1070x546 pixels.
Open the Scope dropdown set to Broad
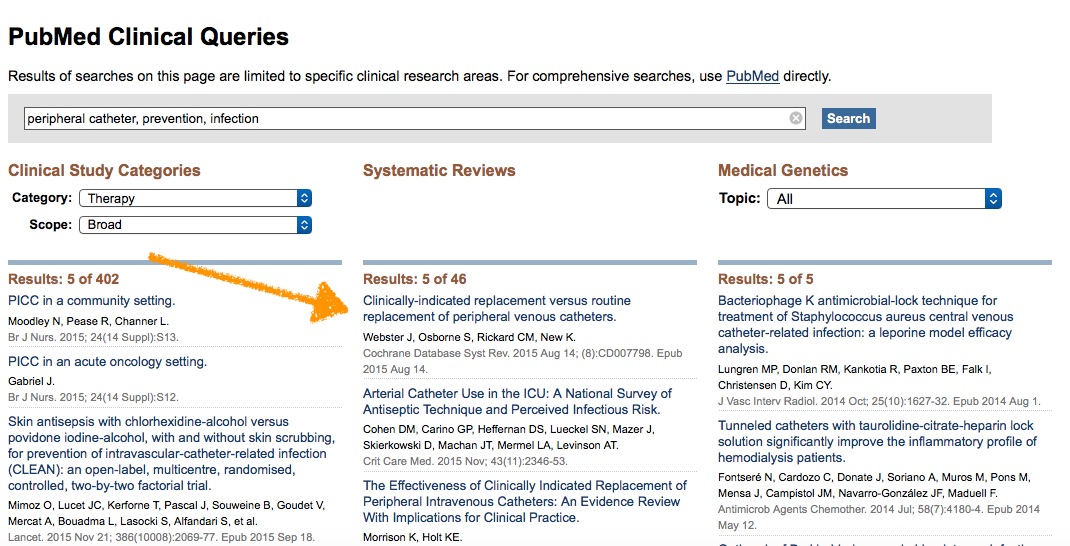coord(196,225)
